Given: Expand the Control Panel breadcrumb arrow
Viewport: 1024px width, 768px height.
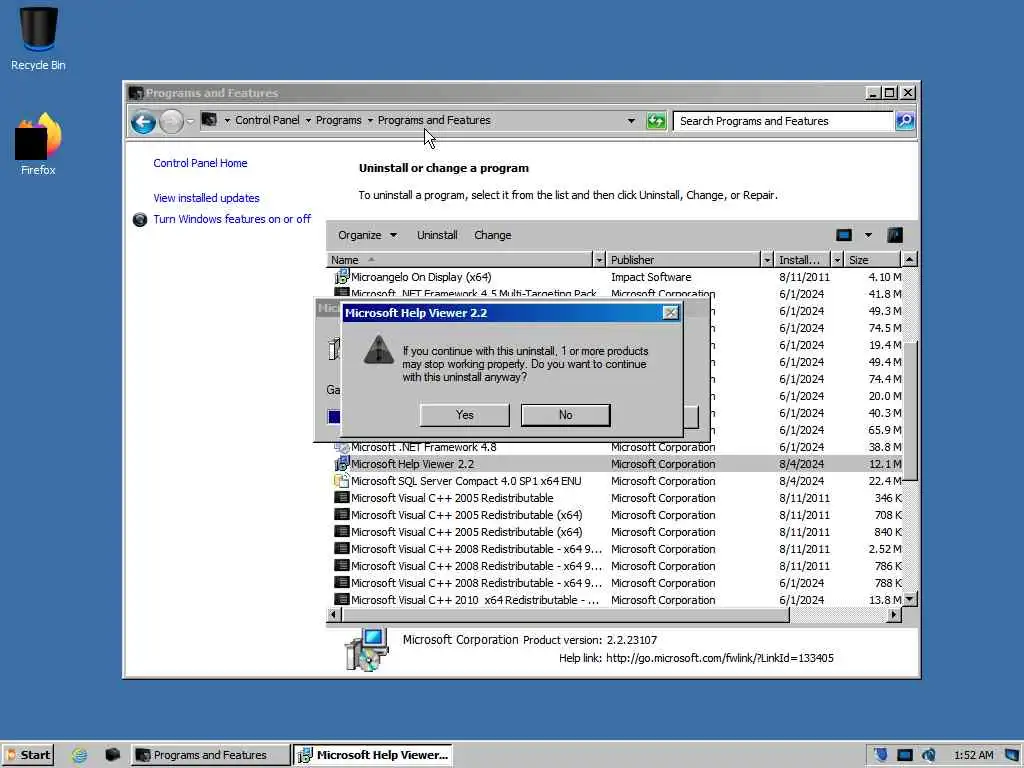Looking at the screenshot, I should coord(308,121).
